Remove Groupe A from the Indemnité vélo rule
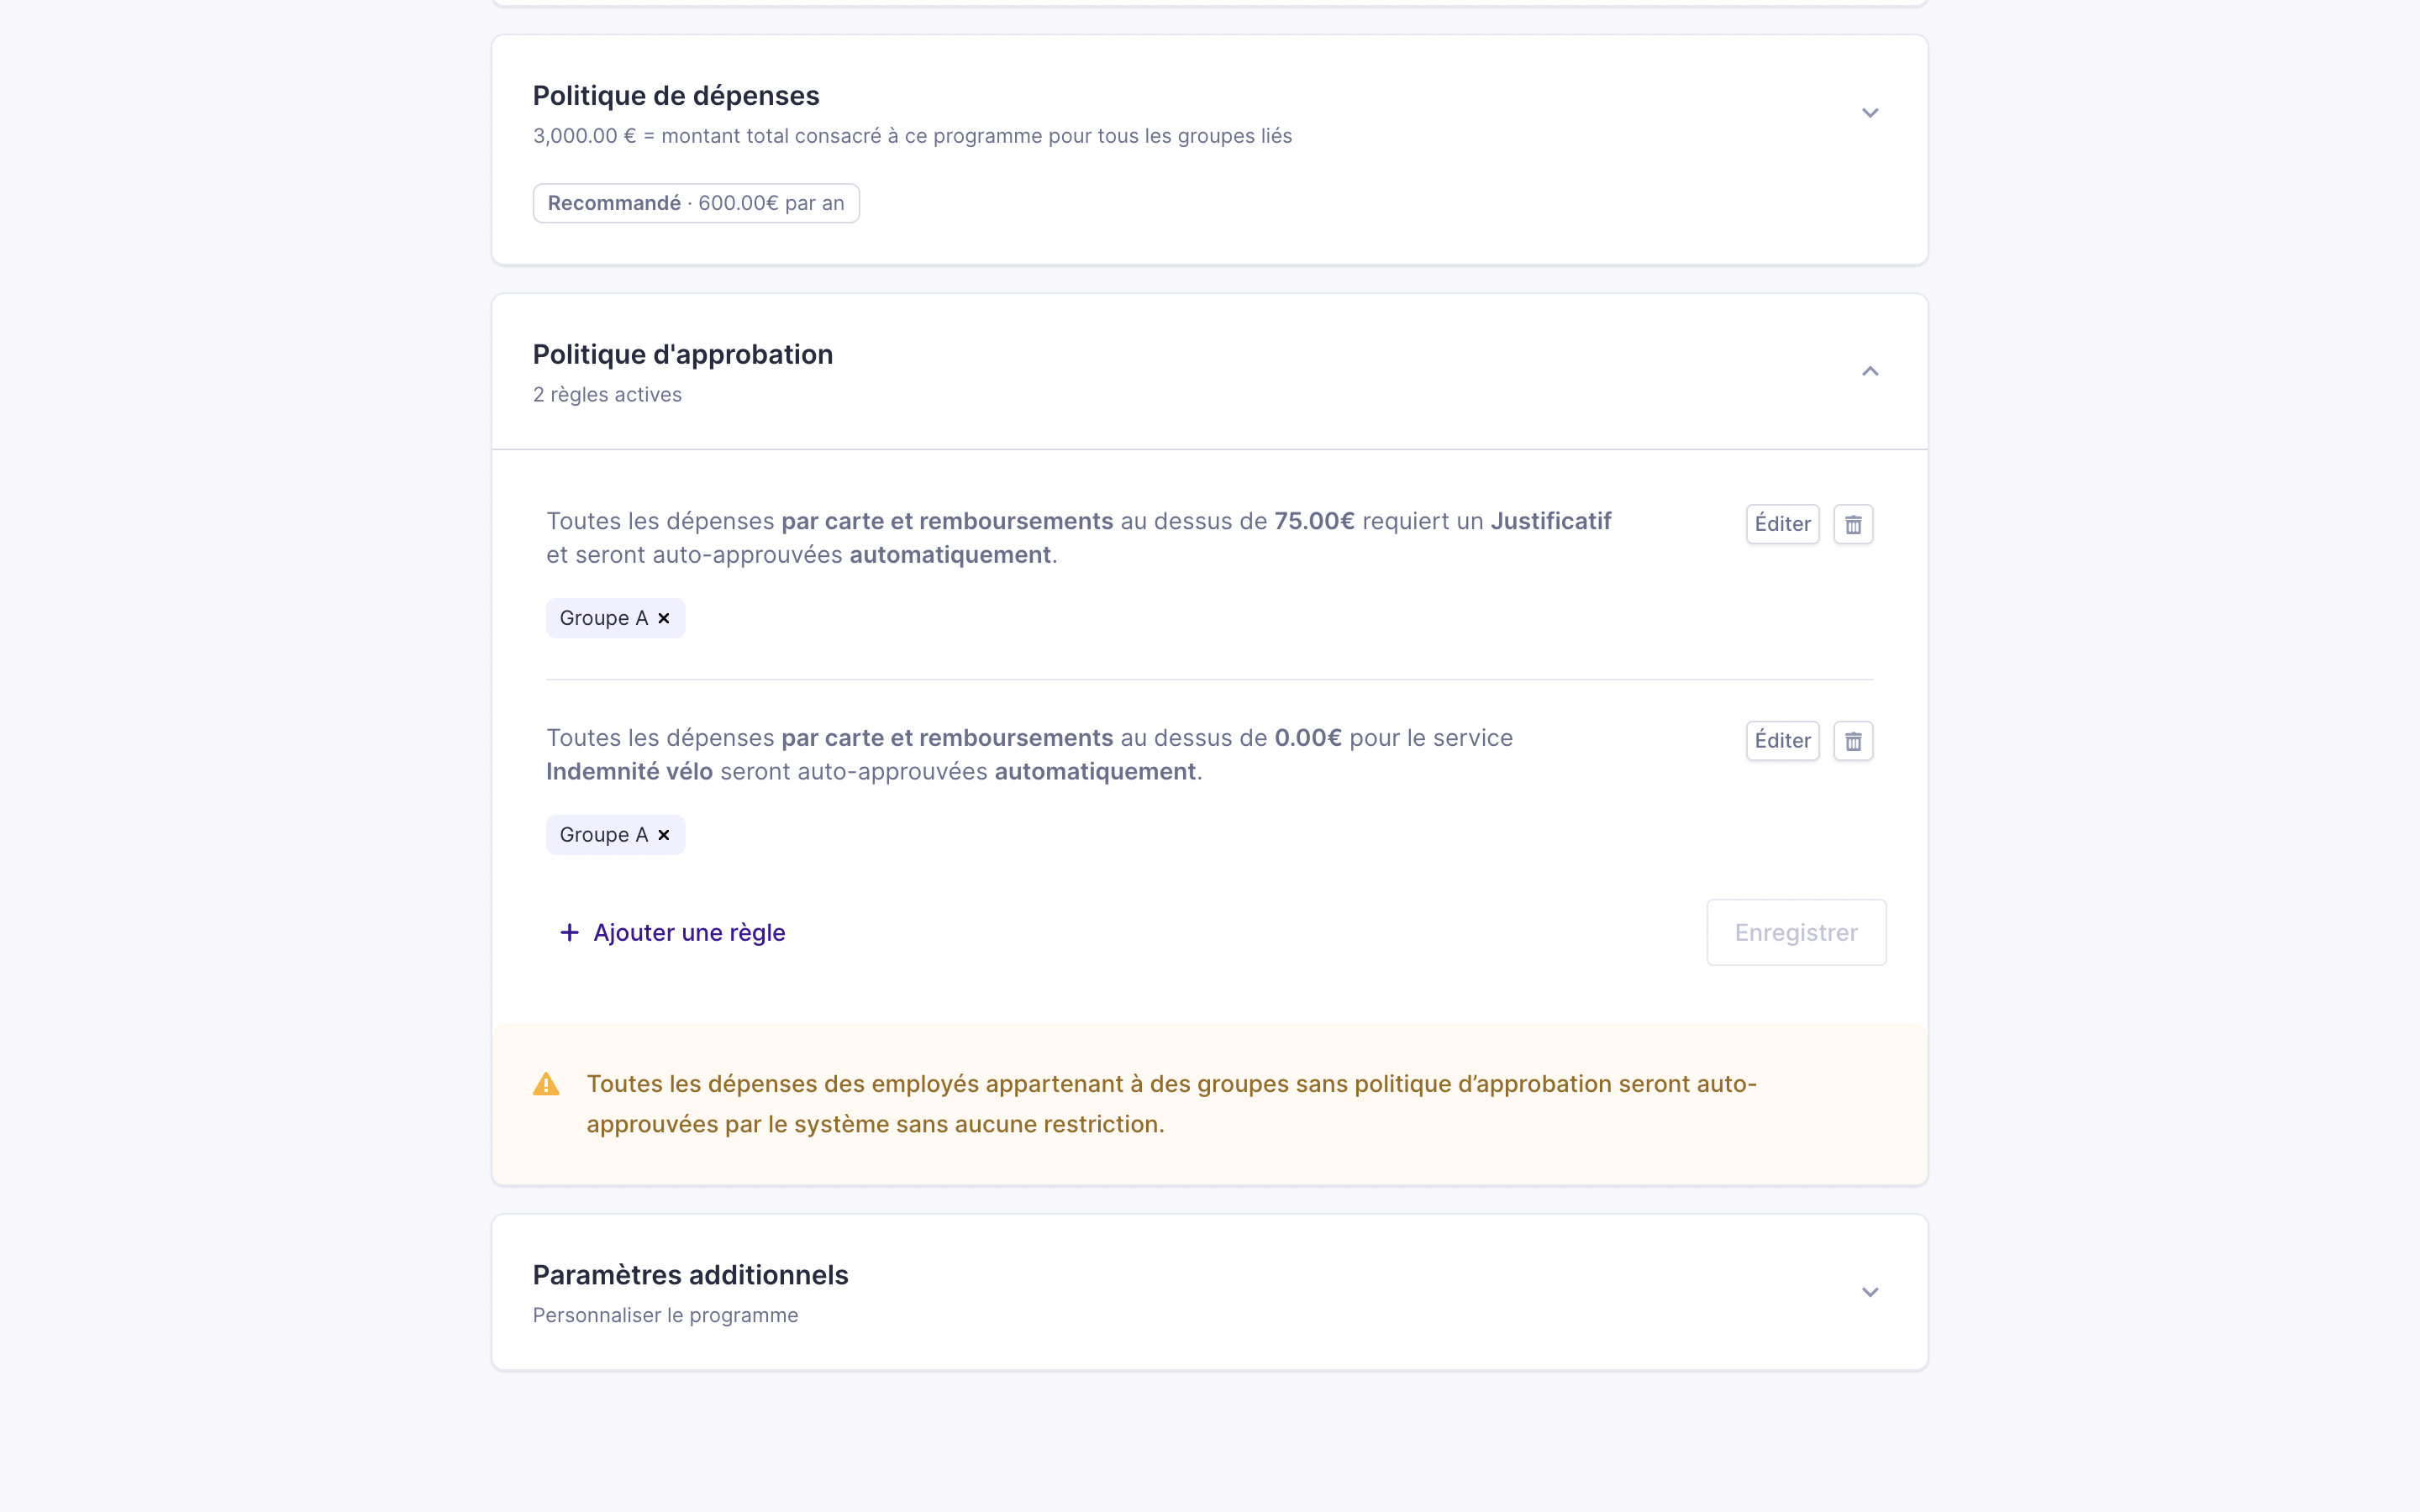2420x1512 pixels. click(664, 835)
